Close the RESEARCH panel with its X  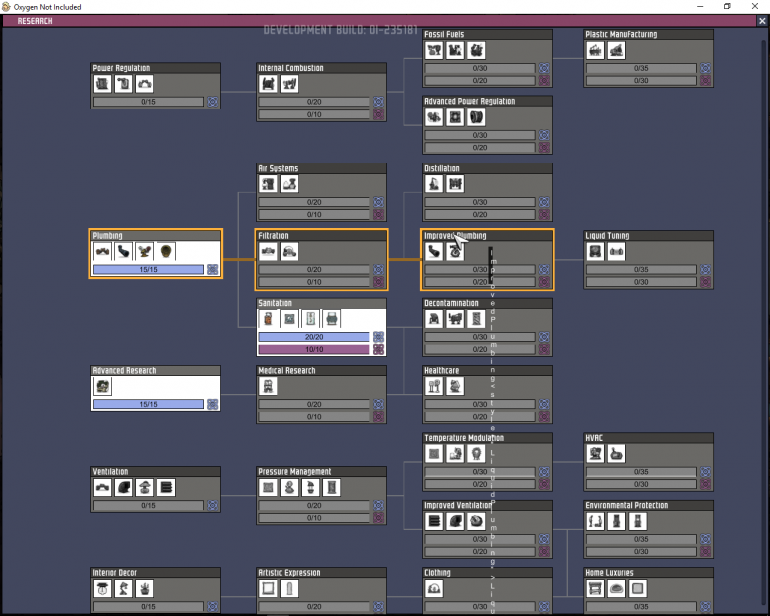[x=762, y=21]
